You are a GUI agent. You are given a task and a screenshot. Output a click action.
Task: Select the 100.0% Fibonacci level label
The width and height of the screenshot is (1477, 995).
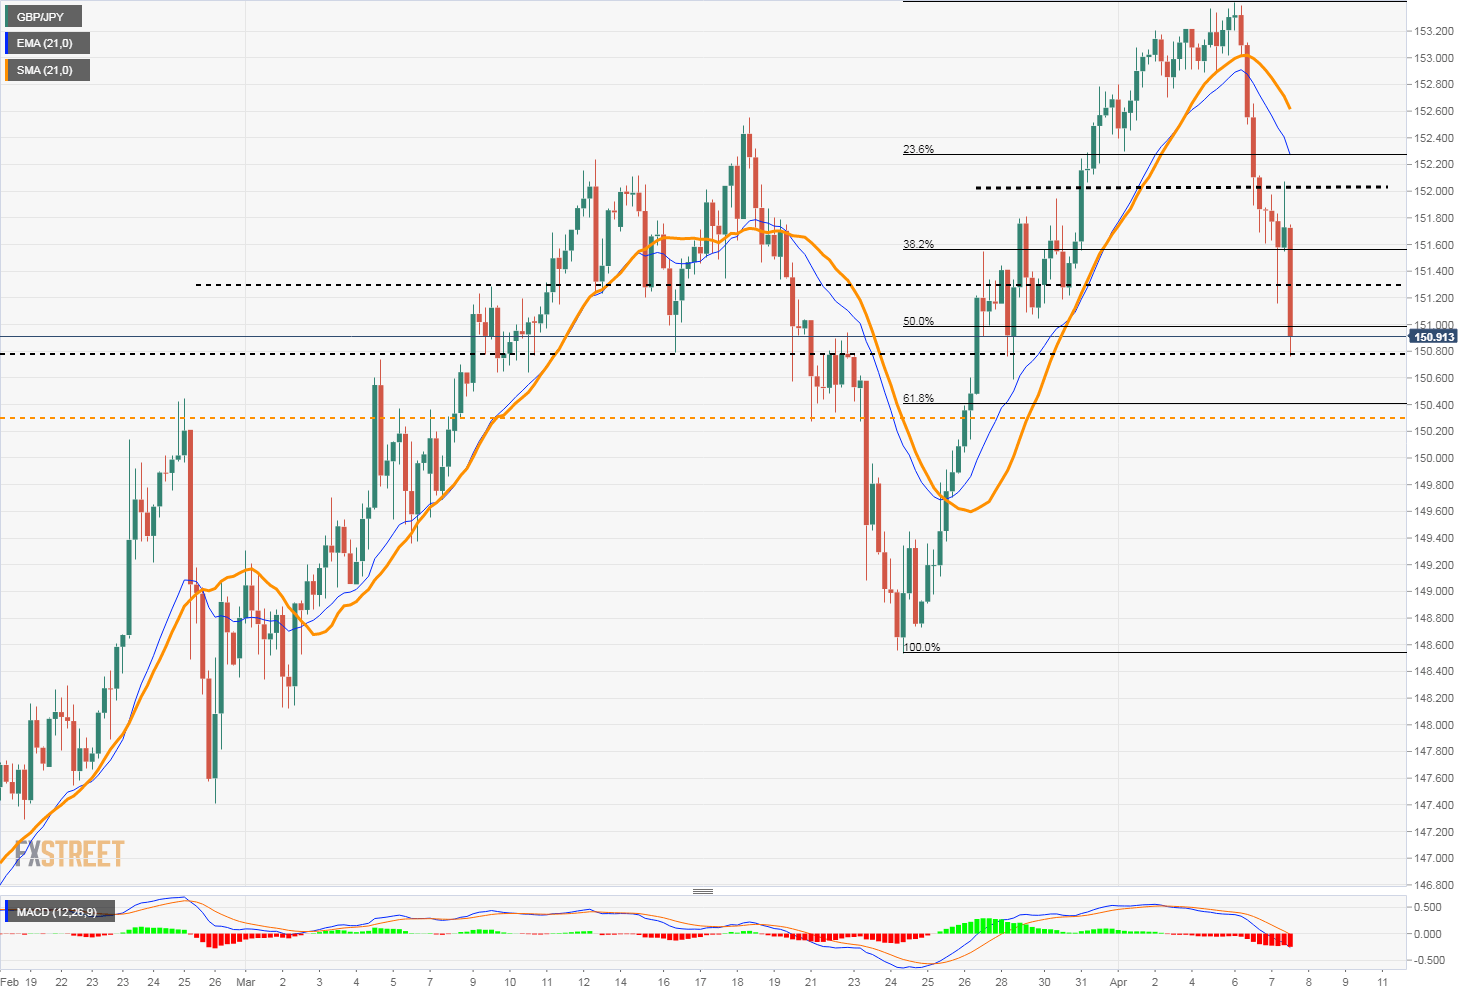coord(921,648)
